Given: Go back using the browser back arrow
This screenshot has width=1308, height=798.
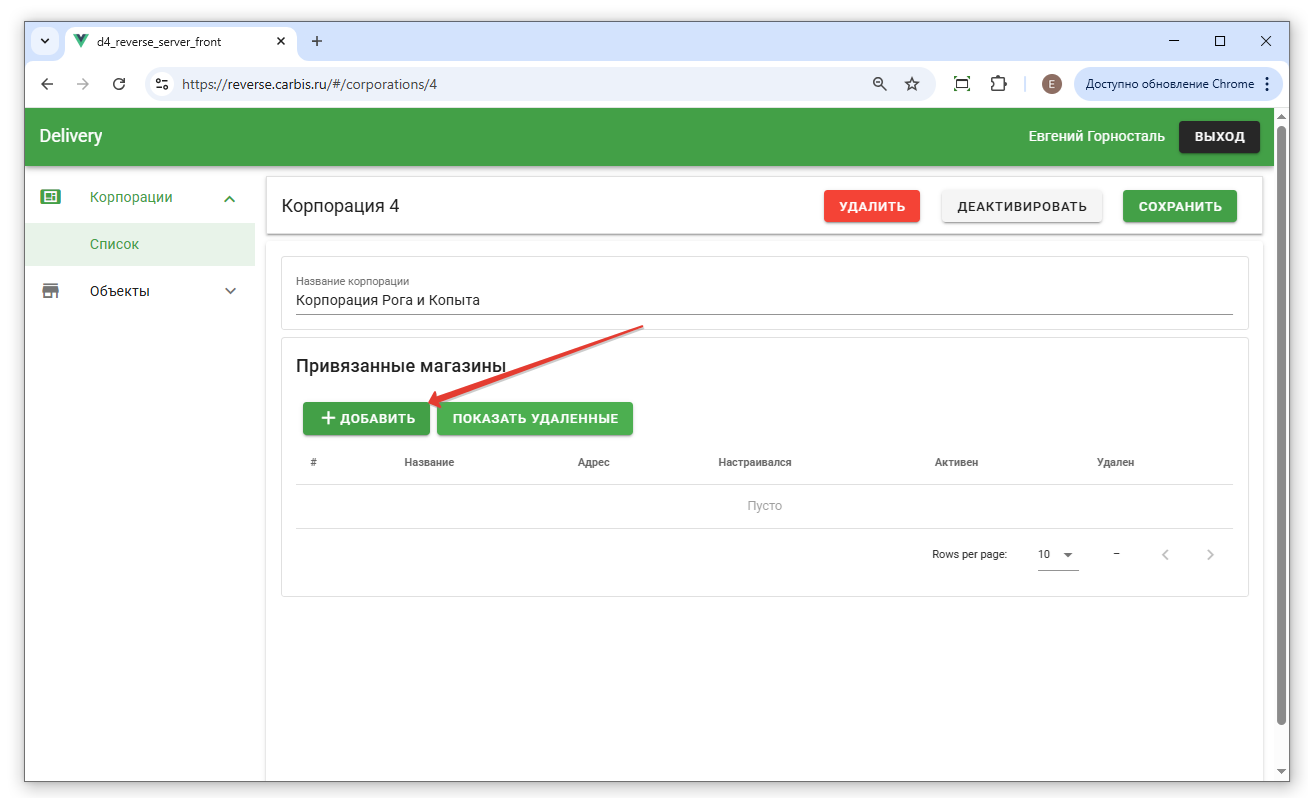Looking at the screenshot, I should [x=47, y=84].
